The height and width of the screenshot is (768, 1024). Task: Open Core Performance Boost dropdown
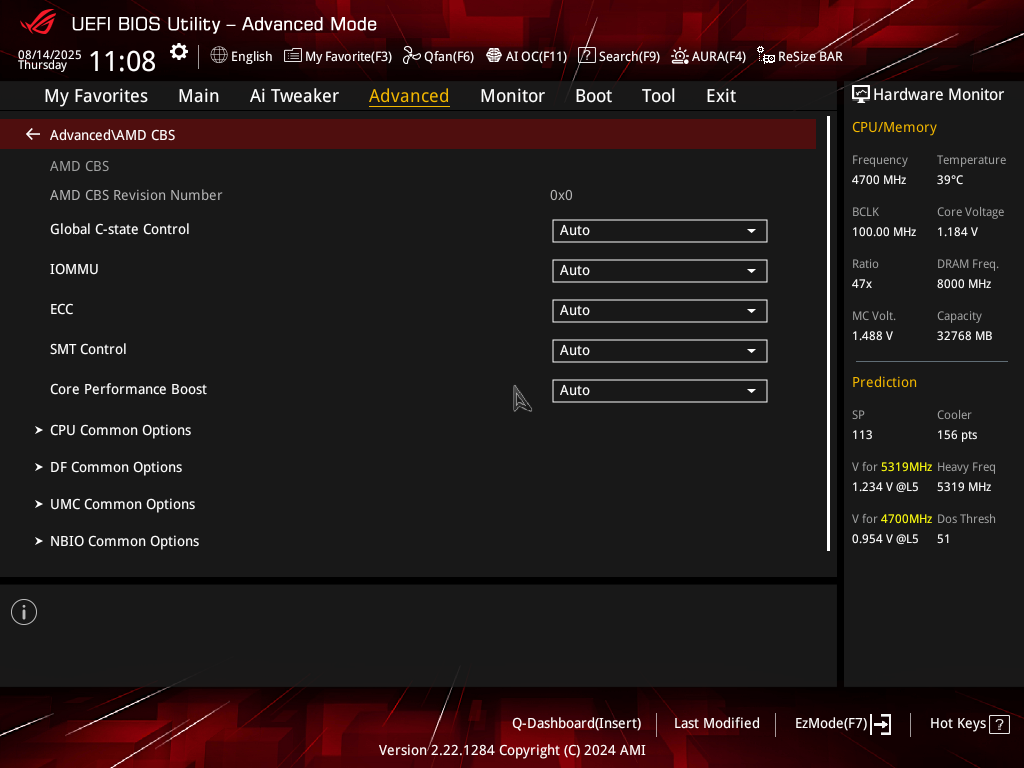click(x=660, y=391)
